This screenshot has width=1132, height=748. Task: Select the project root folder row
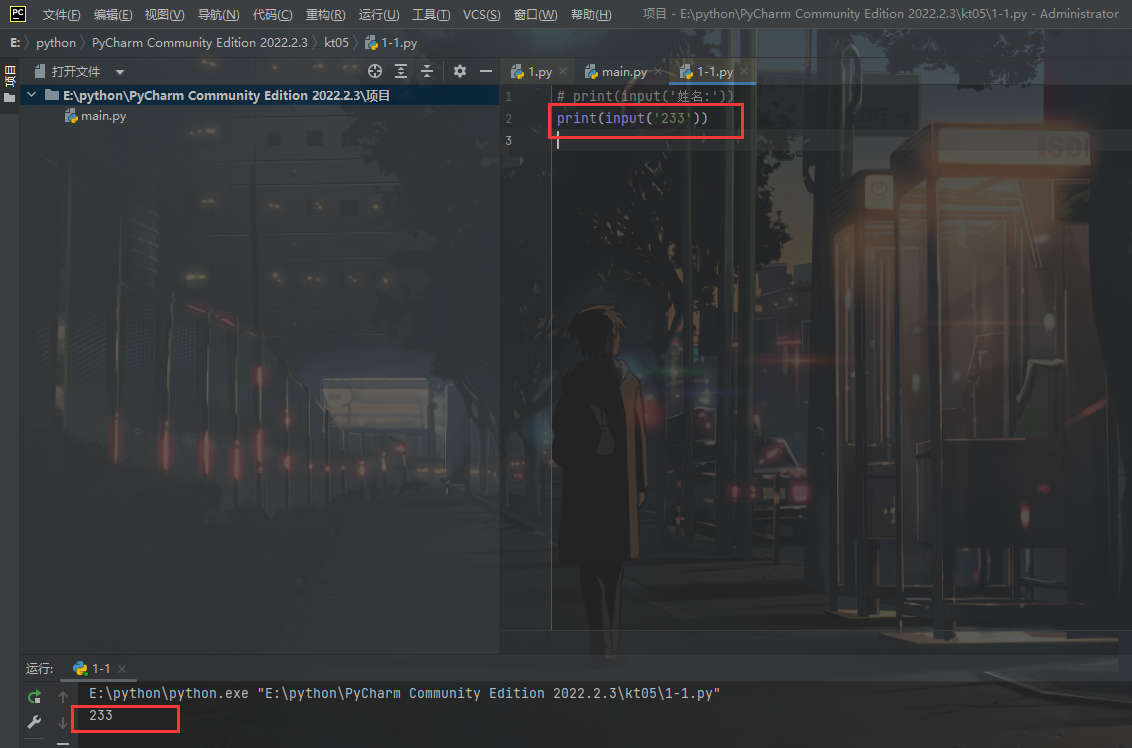point(259,95)
